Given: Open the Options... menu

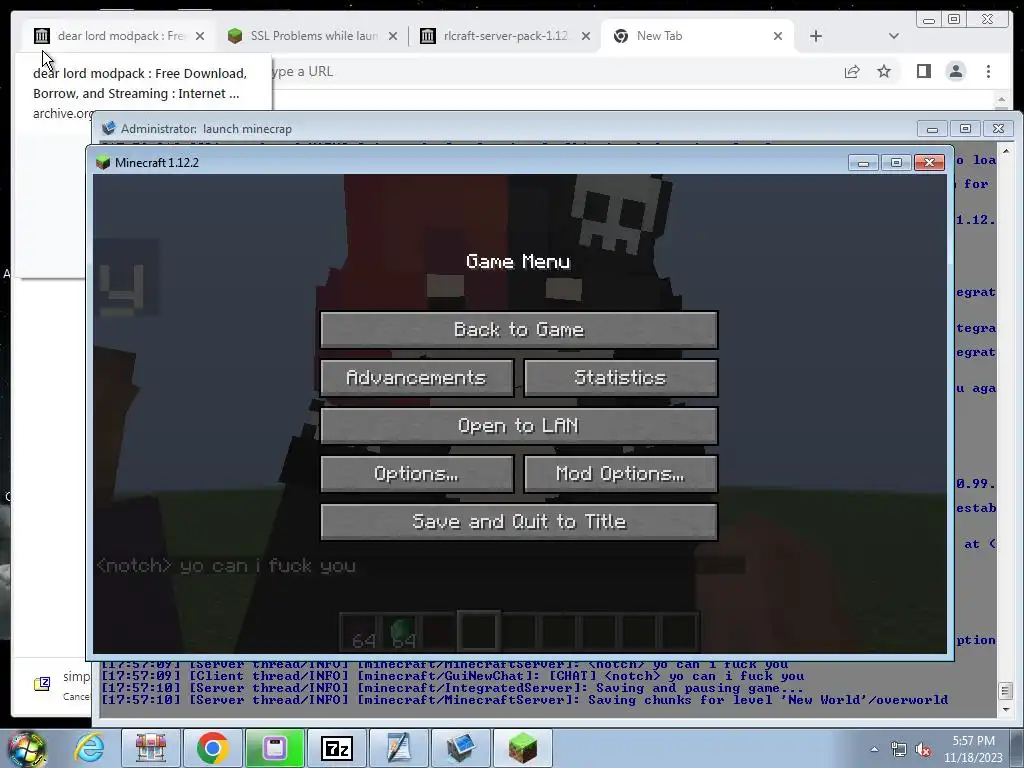Looking at the screenshot, I should 417,473.
